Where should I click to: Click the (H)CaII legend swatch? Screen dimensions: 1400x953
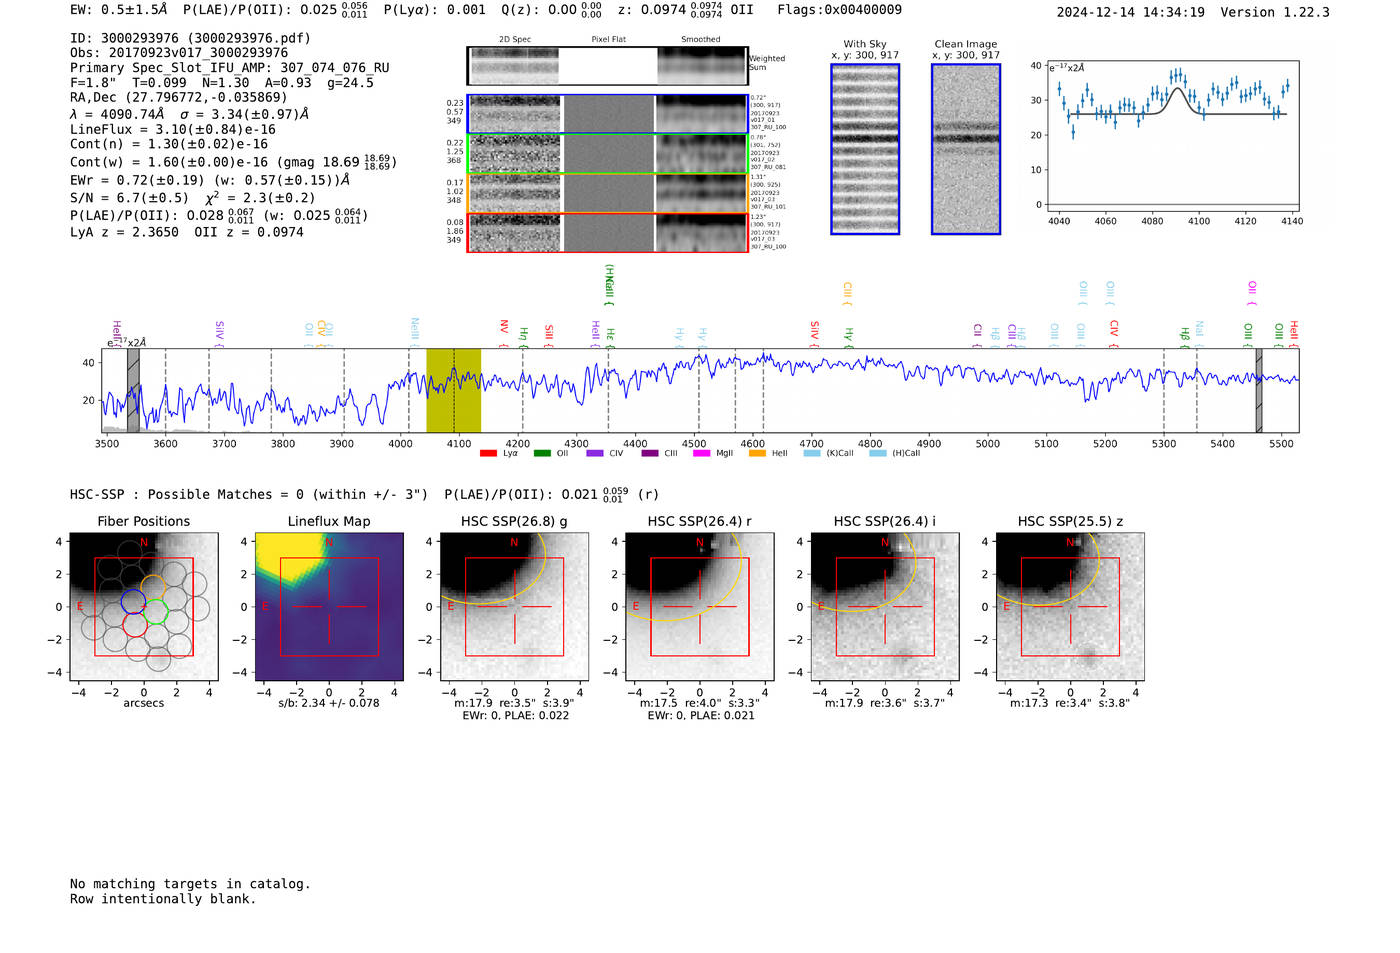point(878,454)
